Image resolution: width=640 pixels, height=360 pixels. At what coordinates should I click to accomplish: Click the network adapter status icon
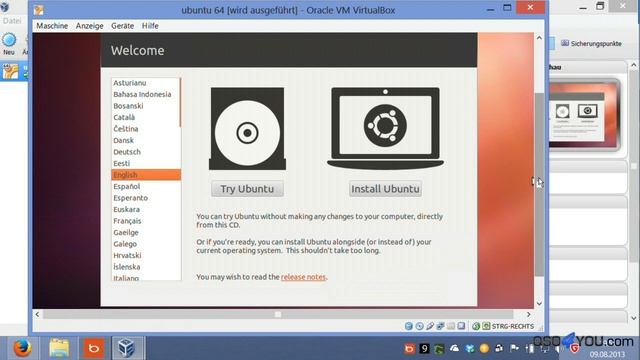click(x=440, y=326)
